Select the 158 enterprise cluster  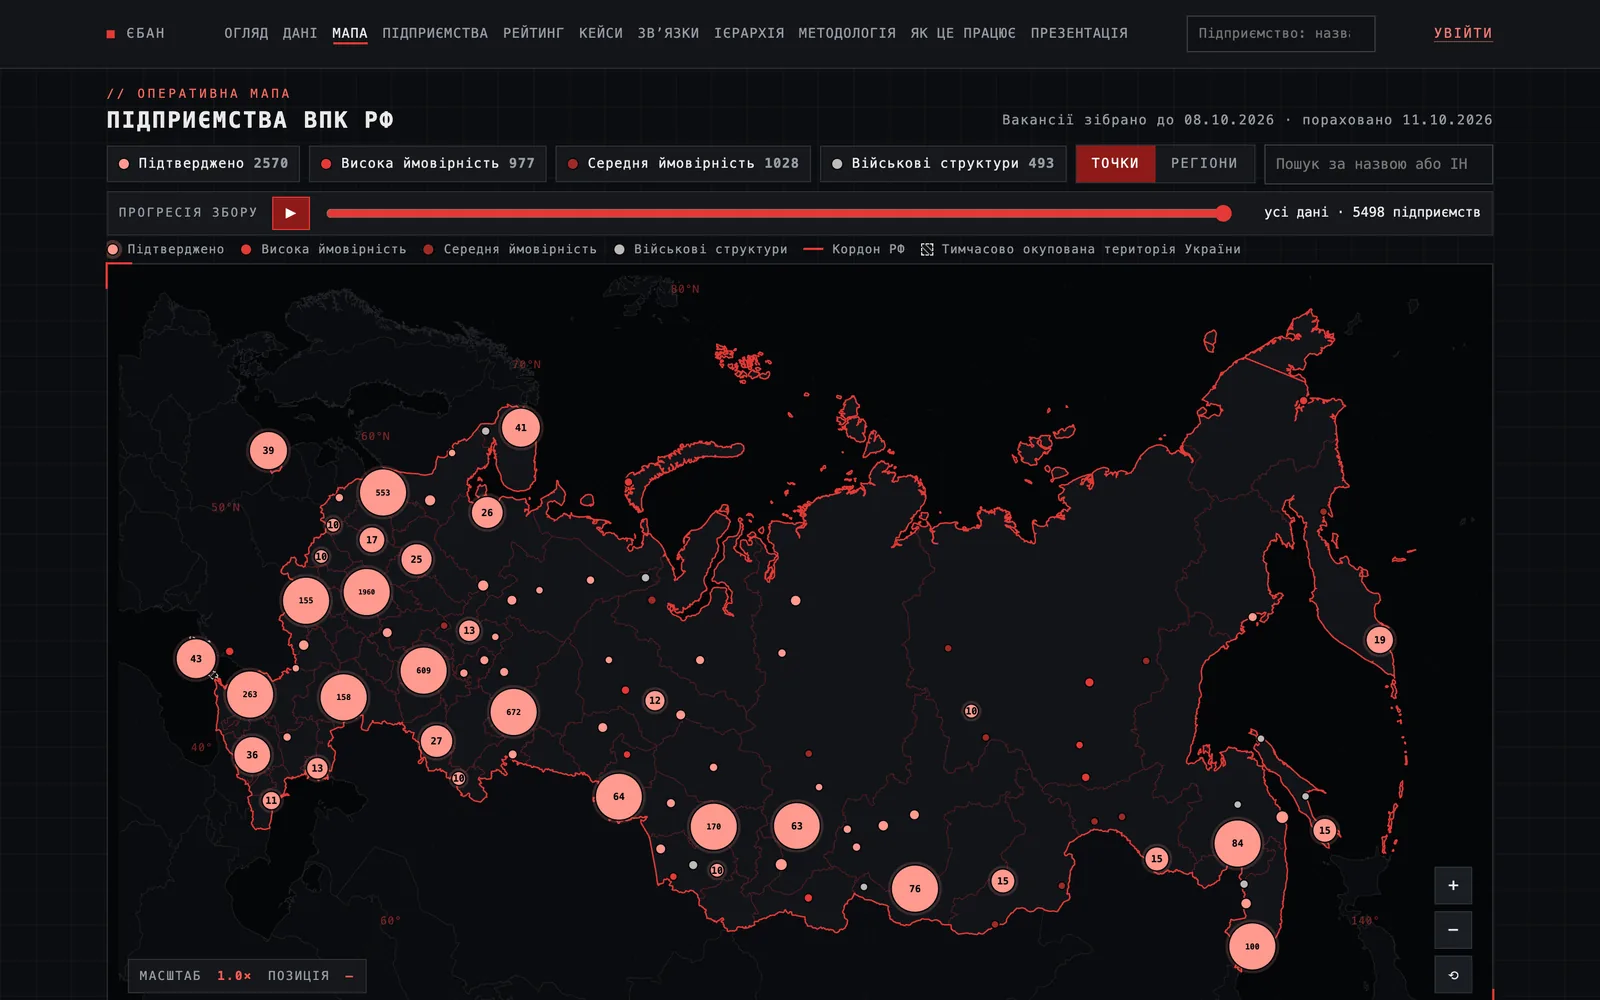344,697
